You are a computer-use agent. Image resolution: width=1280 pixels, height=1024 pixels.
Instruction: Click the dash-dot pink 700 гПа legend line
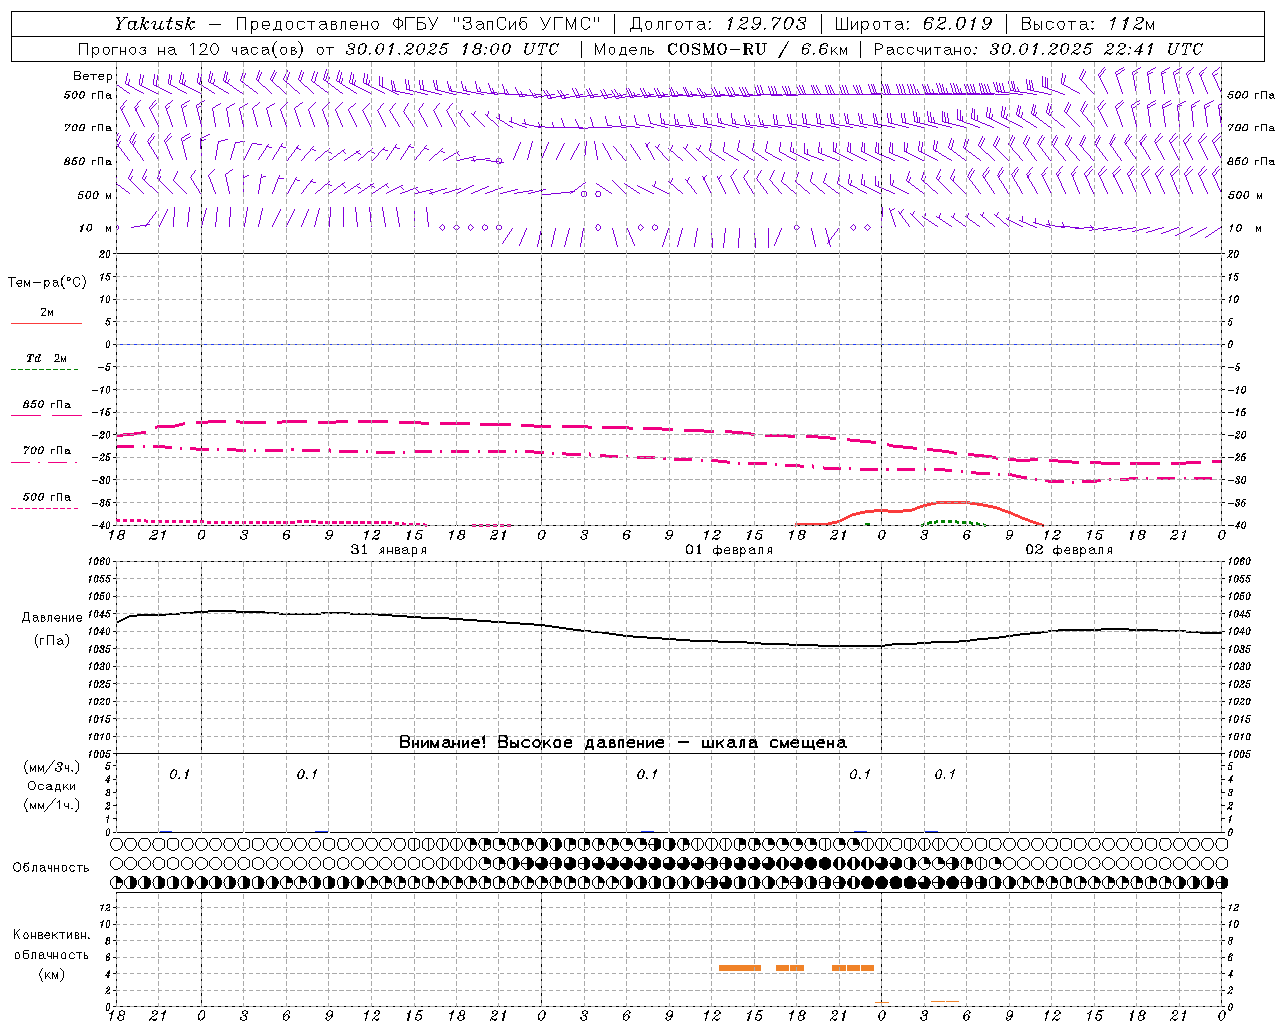(x=44, y=463)
